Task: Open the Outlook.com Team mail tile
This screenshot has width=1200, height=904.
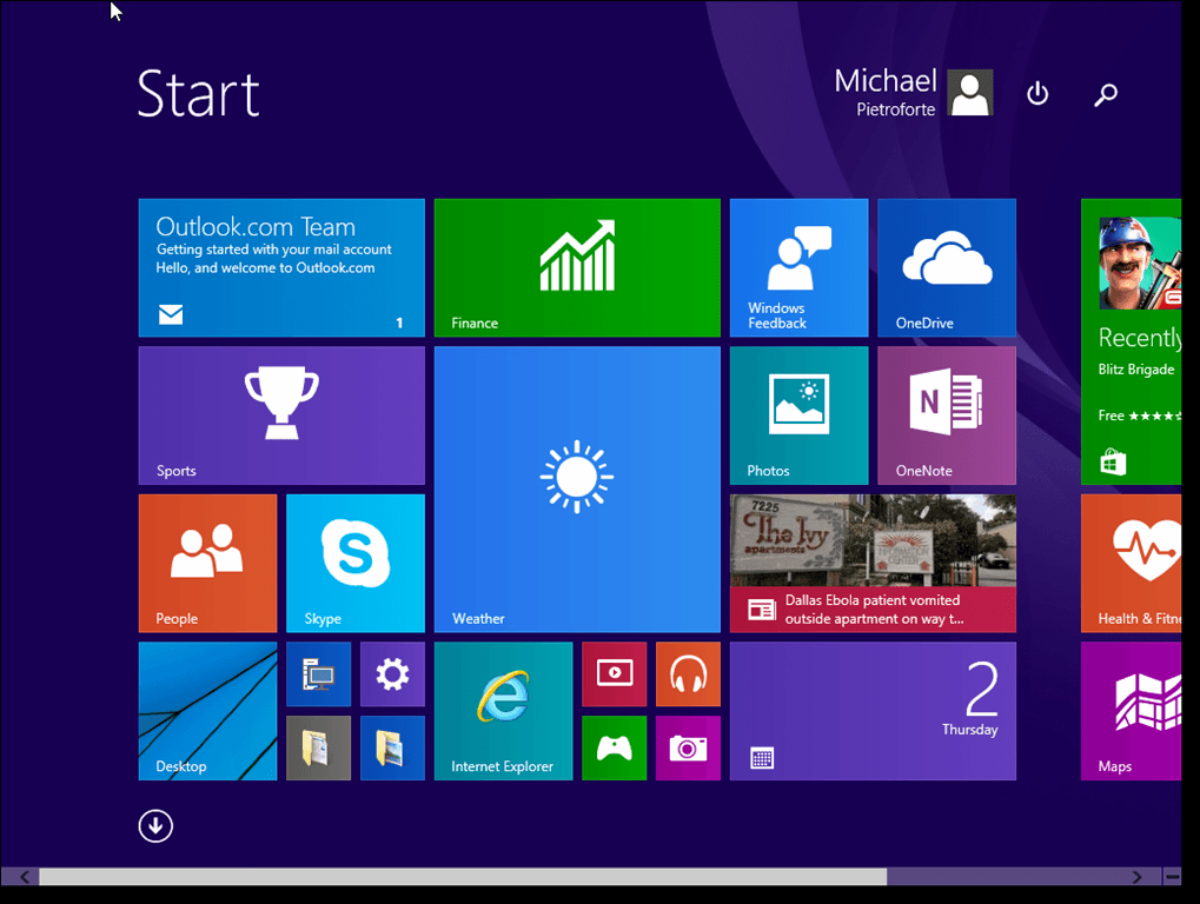Action: [x=281, y=267]
